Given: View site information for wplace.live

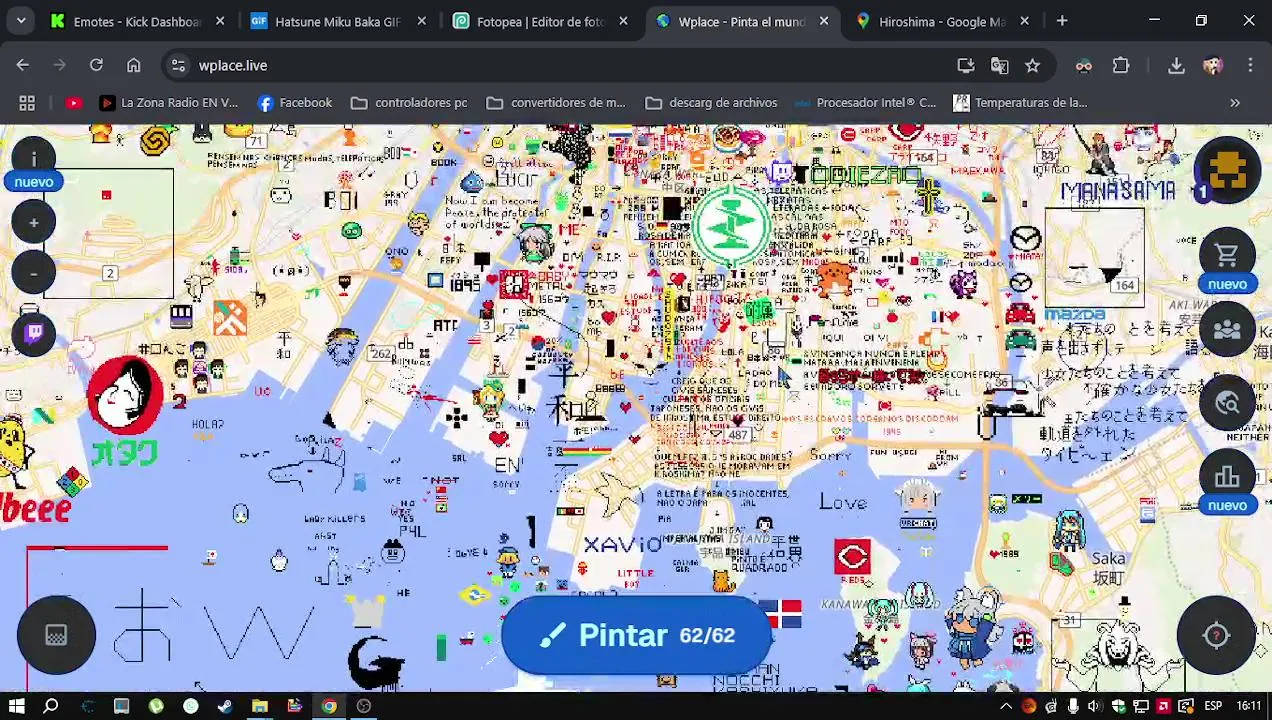Looking at the screenshot, I should [178, 65].
